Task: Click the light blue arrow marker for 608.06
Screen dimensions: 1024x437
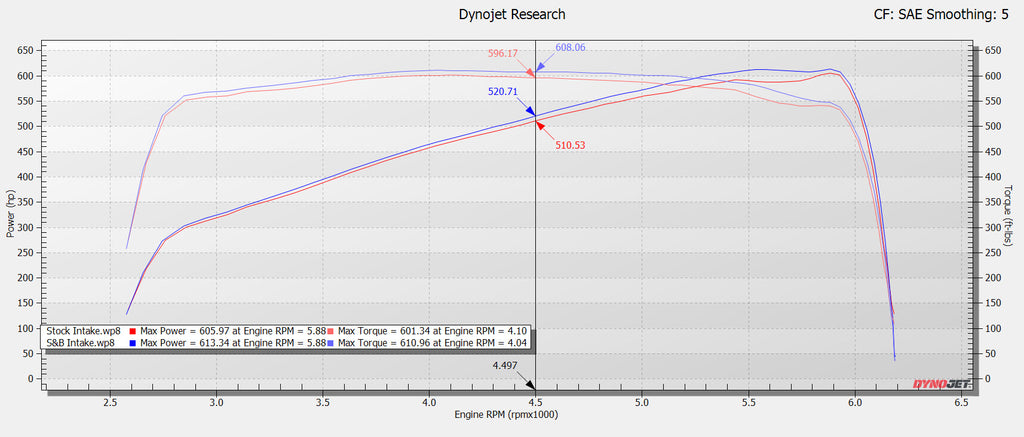Action: 541,70
